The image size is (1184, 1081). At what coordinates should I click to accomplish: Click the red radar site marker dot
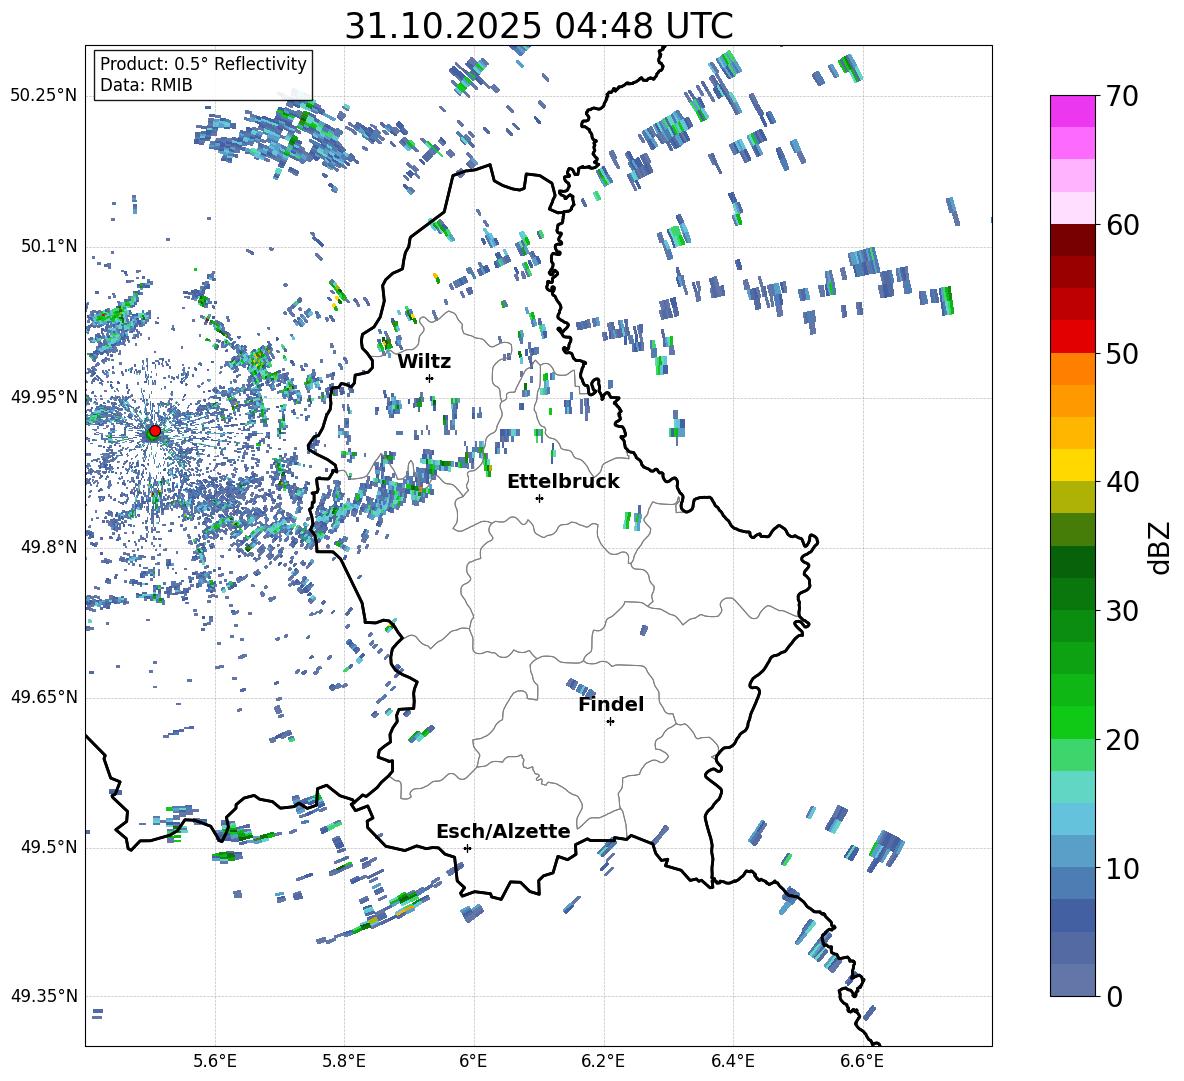(x=155, y=431)
